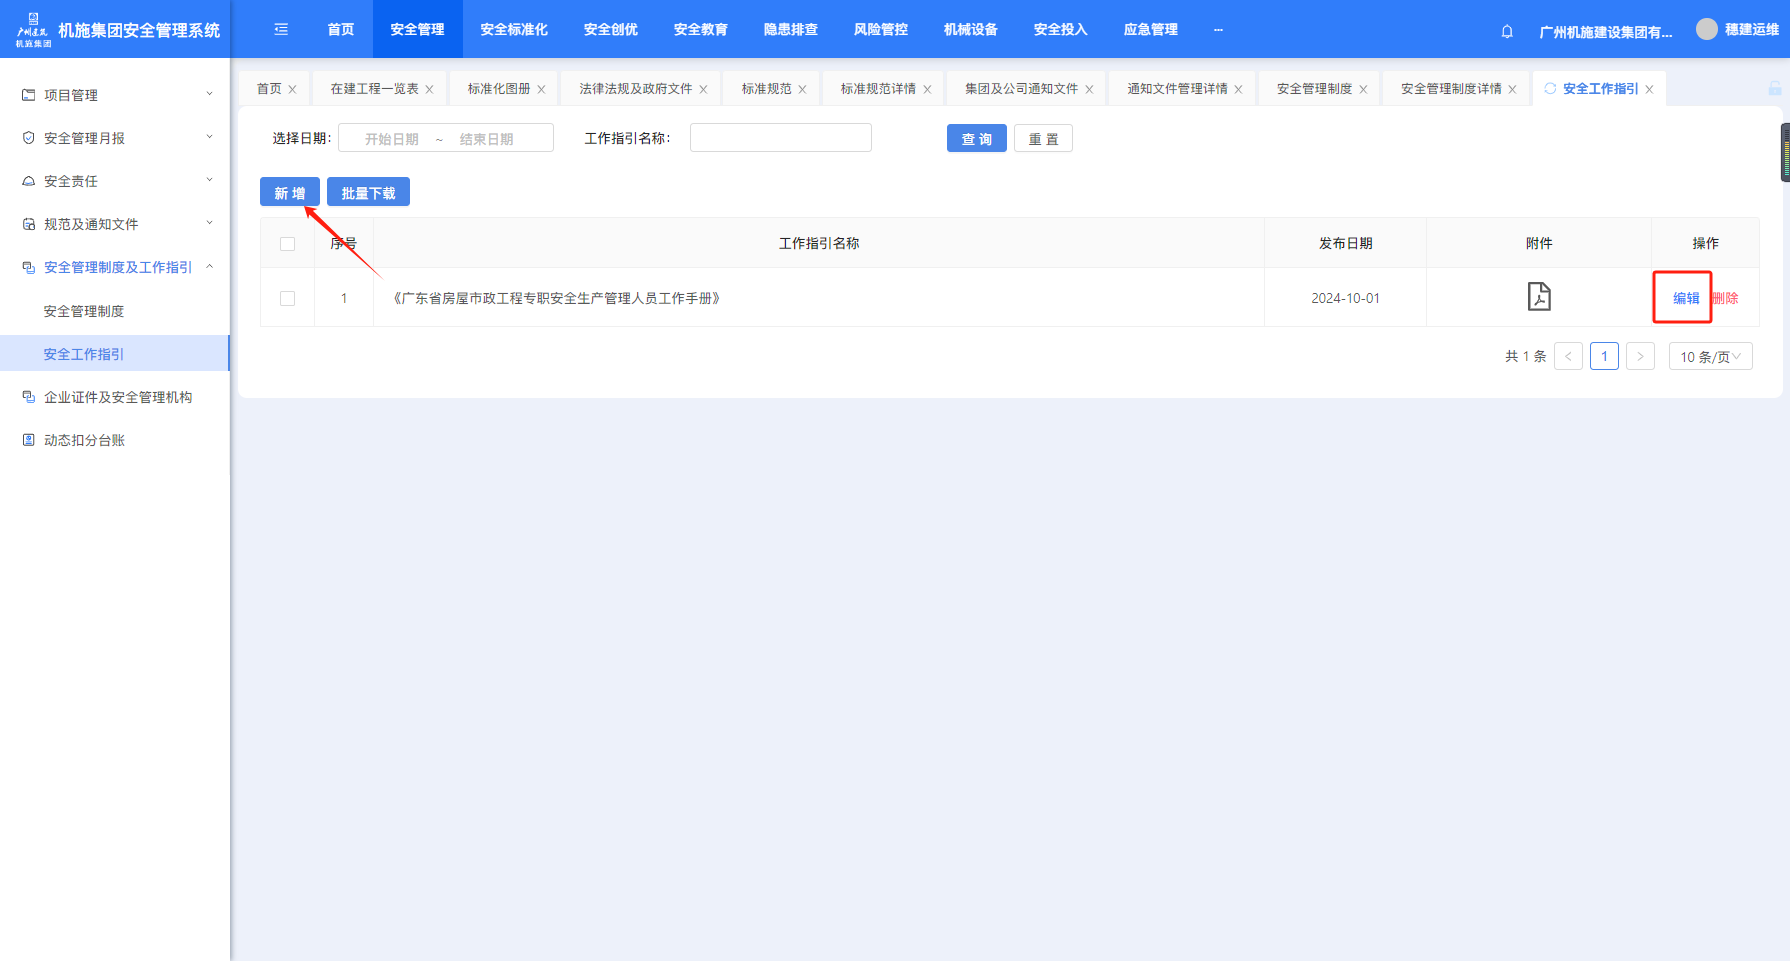
Task: Click the 新增 button
Action: (x=289, y=193)
